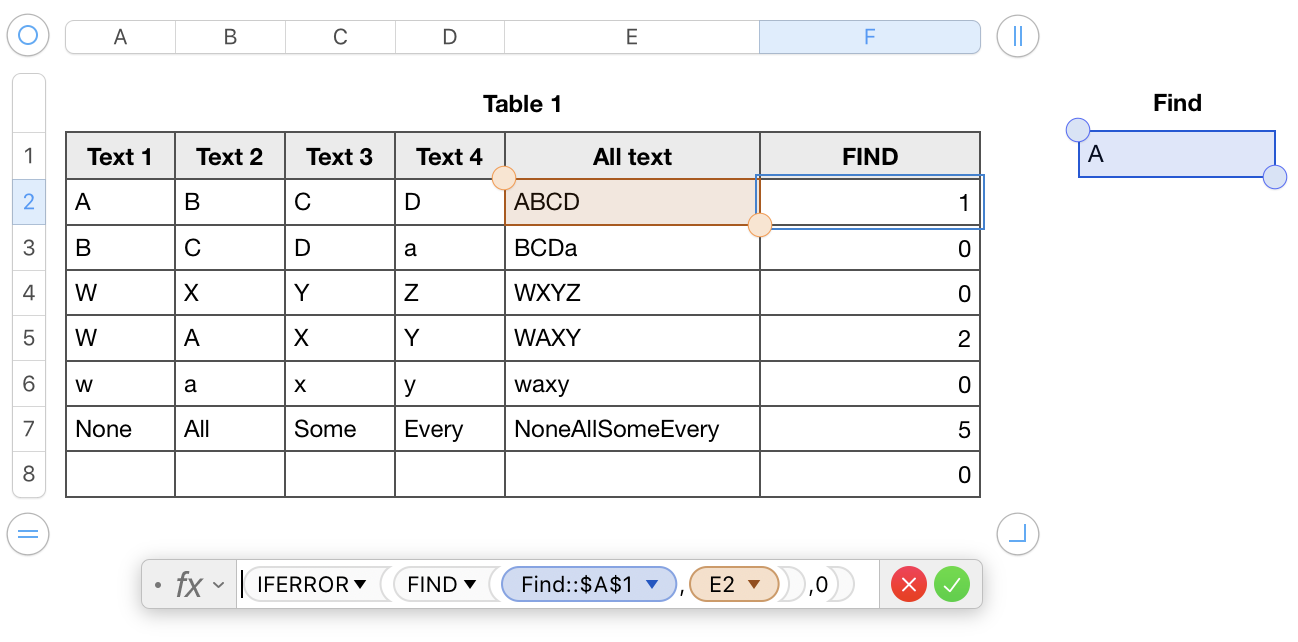Select row 7 header
This screenshot has height=642, width=1298.
[28, 429]
